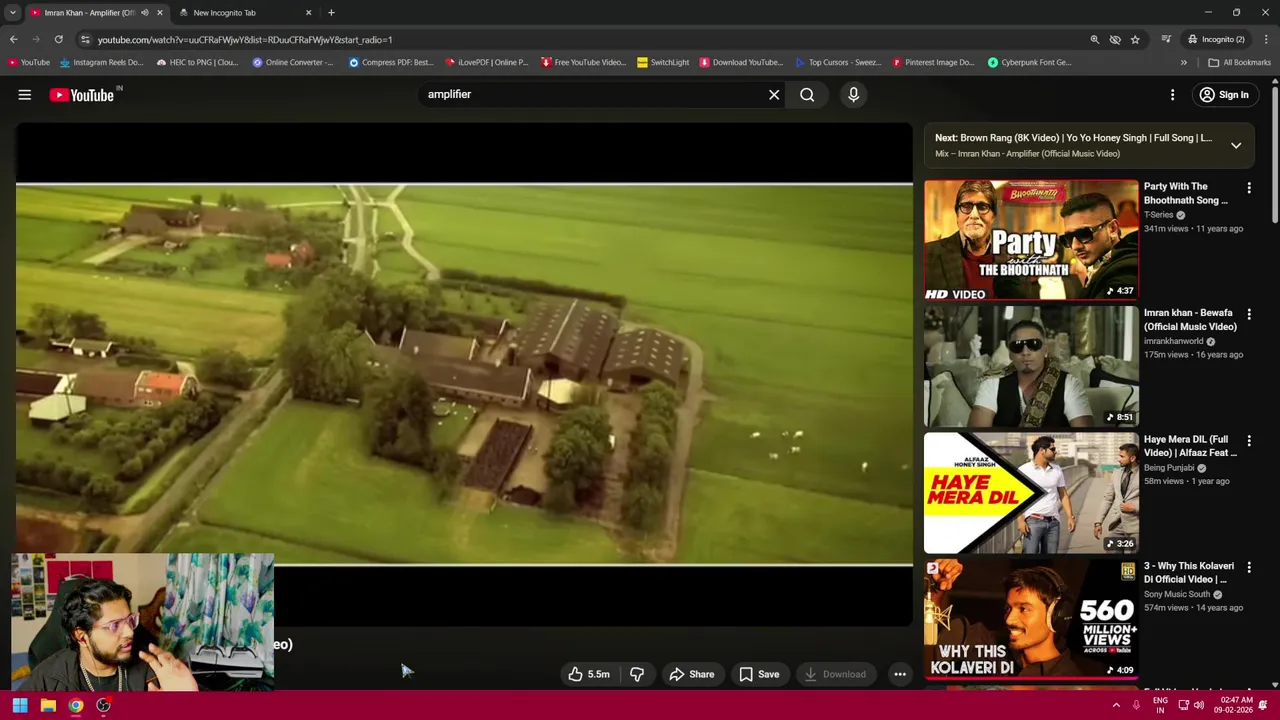Open Imran khan - Bewafa title link
The image size is (1280, 720).
(1190, 320)
